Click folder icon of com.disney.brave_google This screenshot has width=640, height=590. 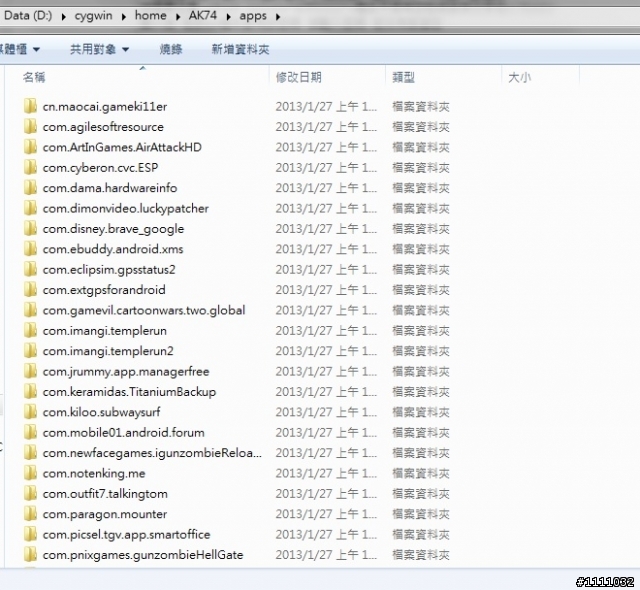click(x=31, y=229)
